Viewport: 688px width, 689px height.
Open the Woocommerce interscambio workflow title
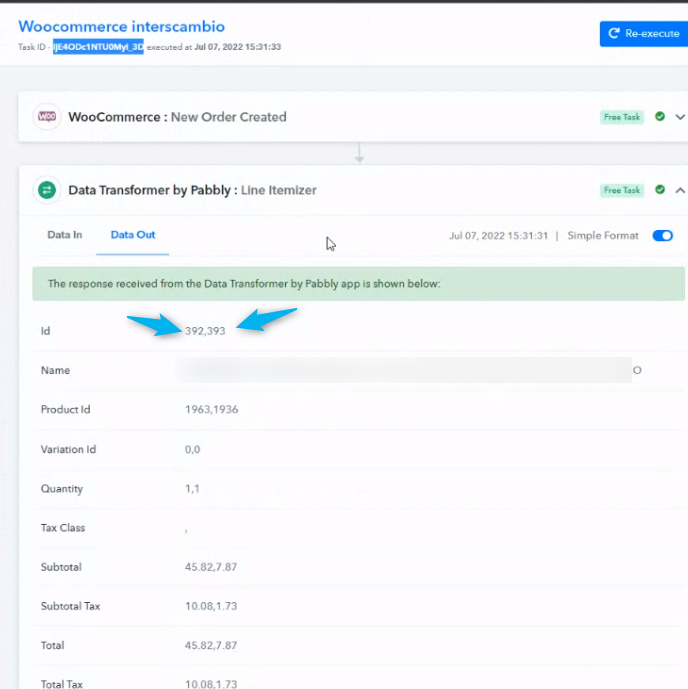(122, 26)
